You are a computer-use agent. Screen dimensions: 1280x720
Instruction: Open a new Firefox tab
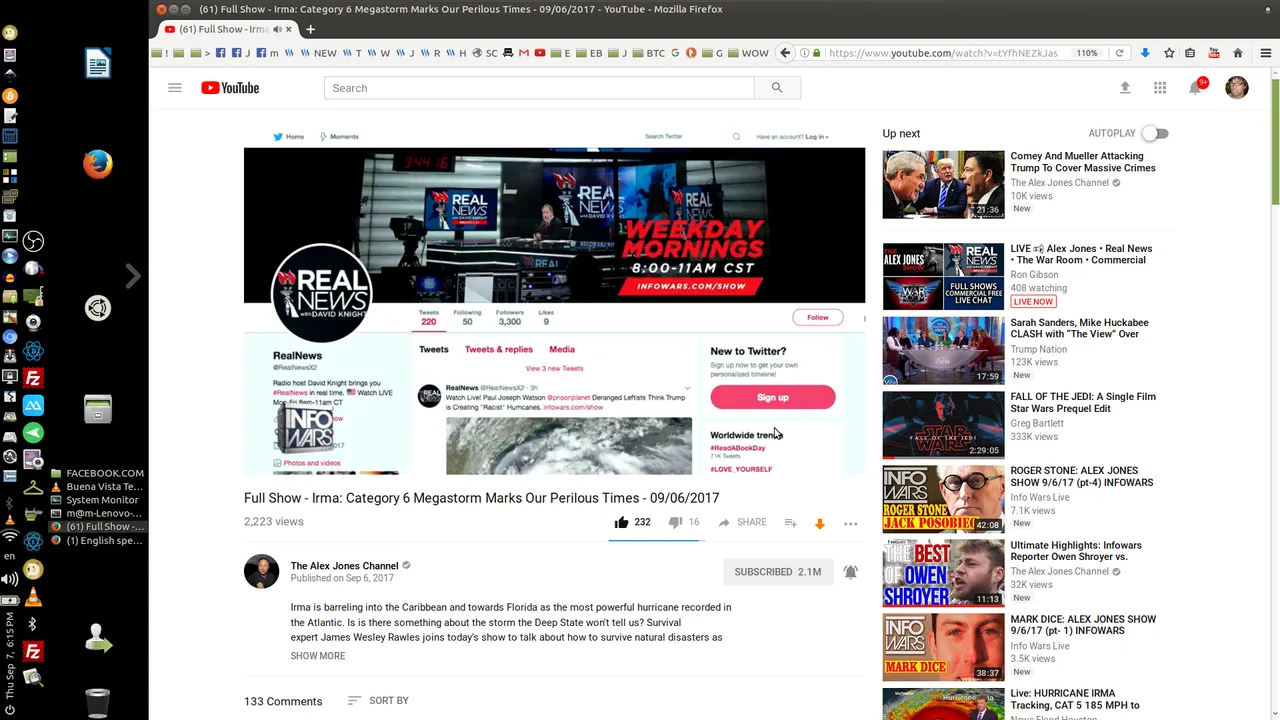click(310, 29)
